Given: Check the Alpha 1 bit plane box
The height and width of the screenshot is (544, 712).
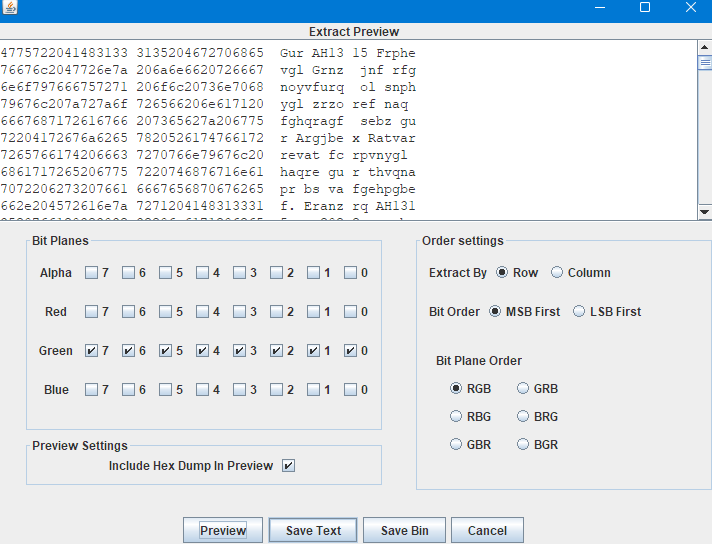Looking at the screenshot, I should pos(313,272).
